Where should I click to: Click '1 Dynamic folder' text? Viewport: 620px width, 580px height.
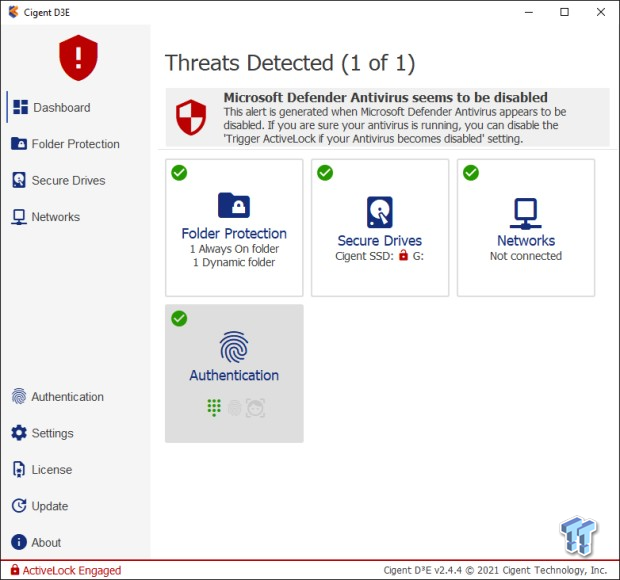point(234,262)
